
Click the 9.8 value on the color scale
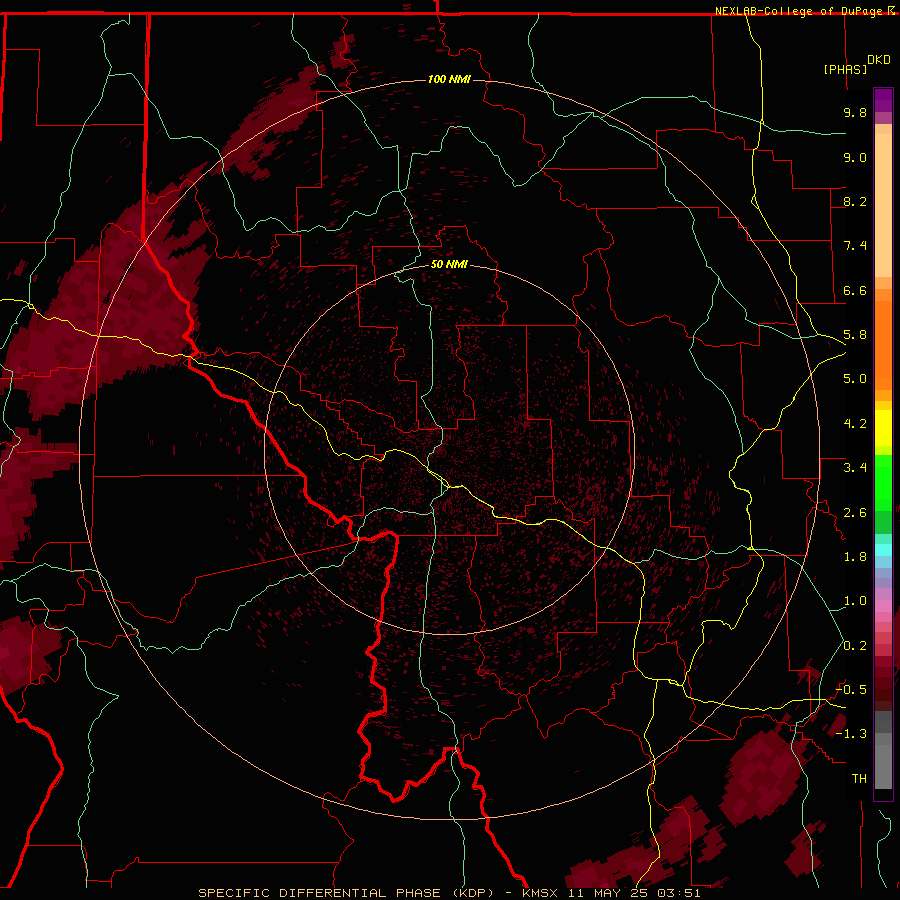(855, 112)
